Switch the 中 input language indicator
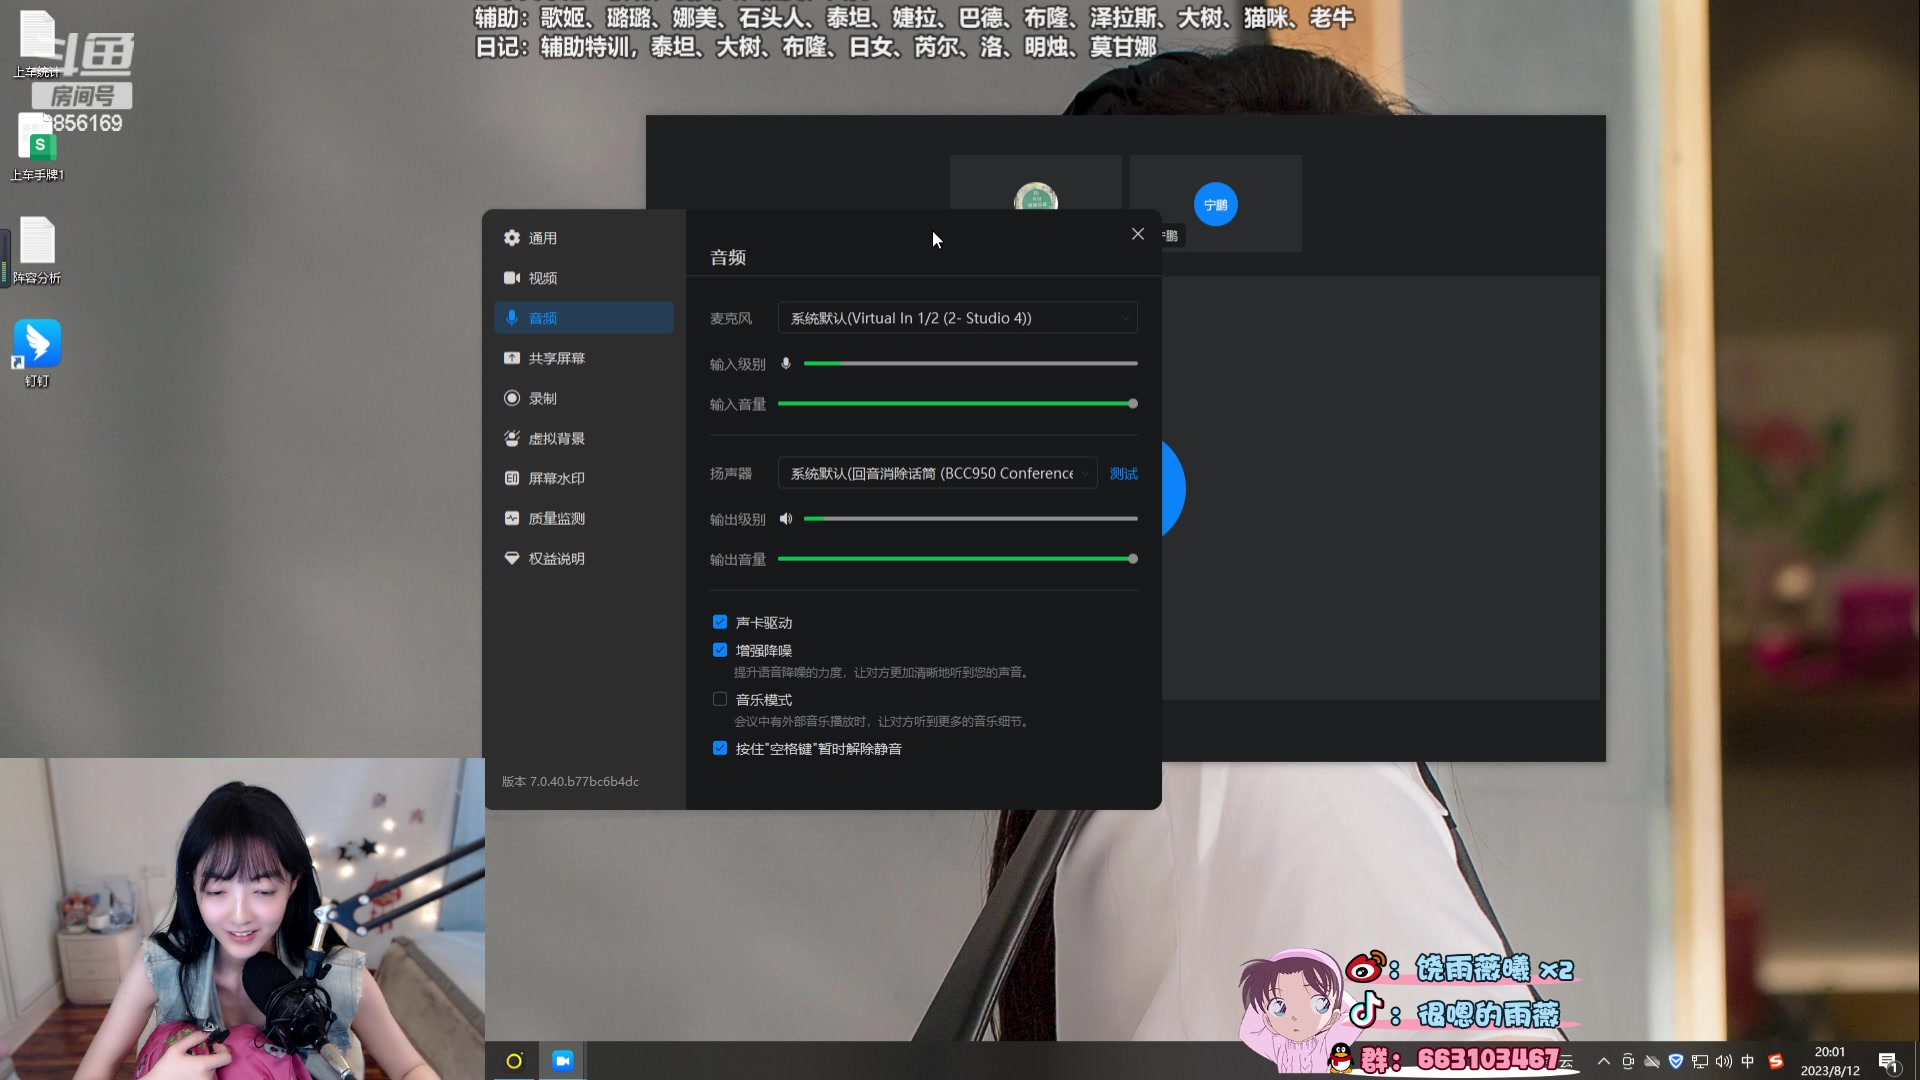This screenshot has height=1080, width=1920. pos(1748,1062)
